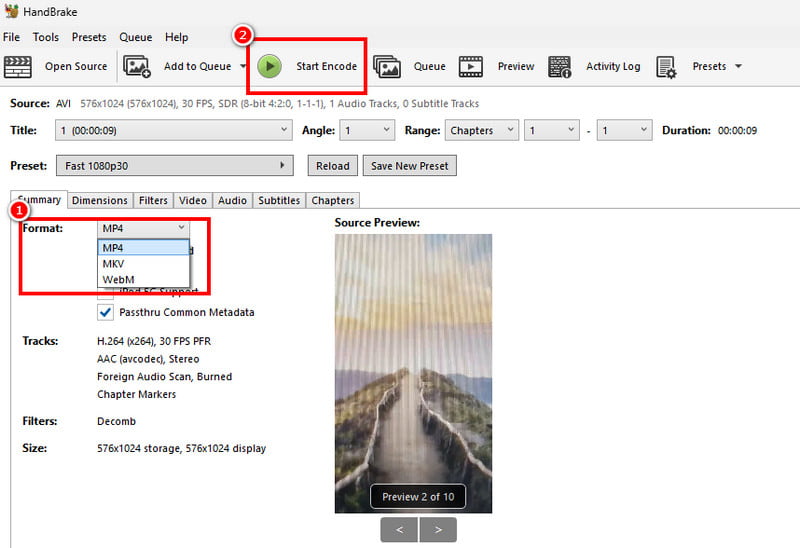Click the Add to Queue picture icon
800x548 pixels.
point(137,66)
